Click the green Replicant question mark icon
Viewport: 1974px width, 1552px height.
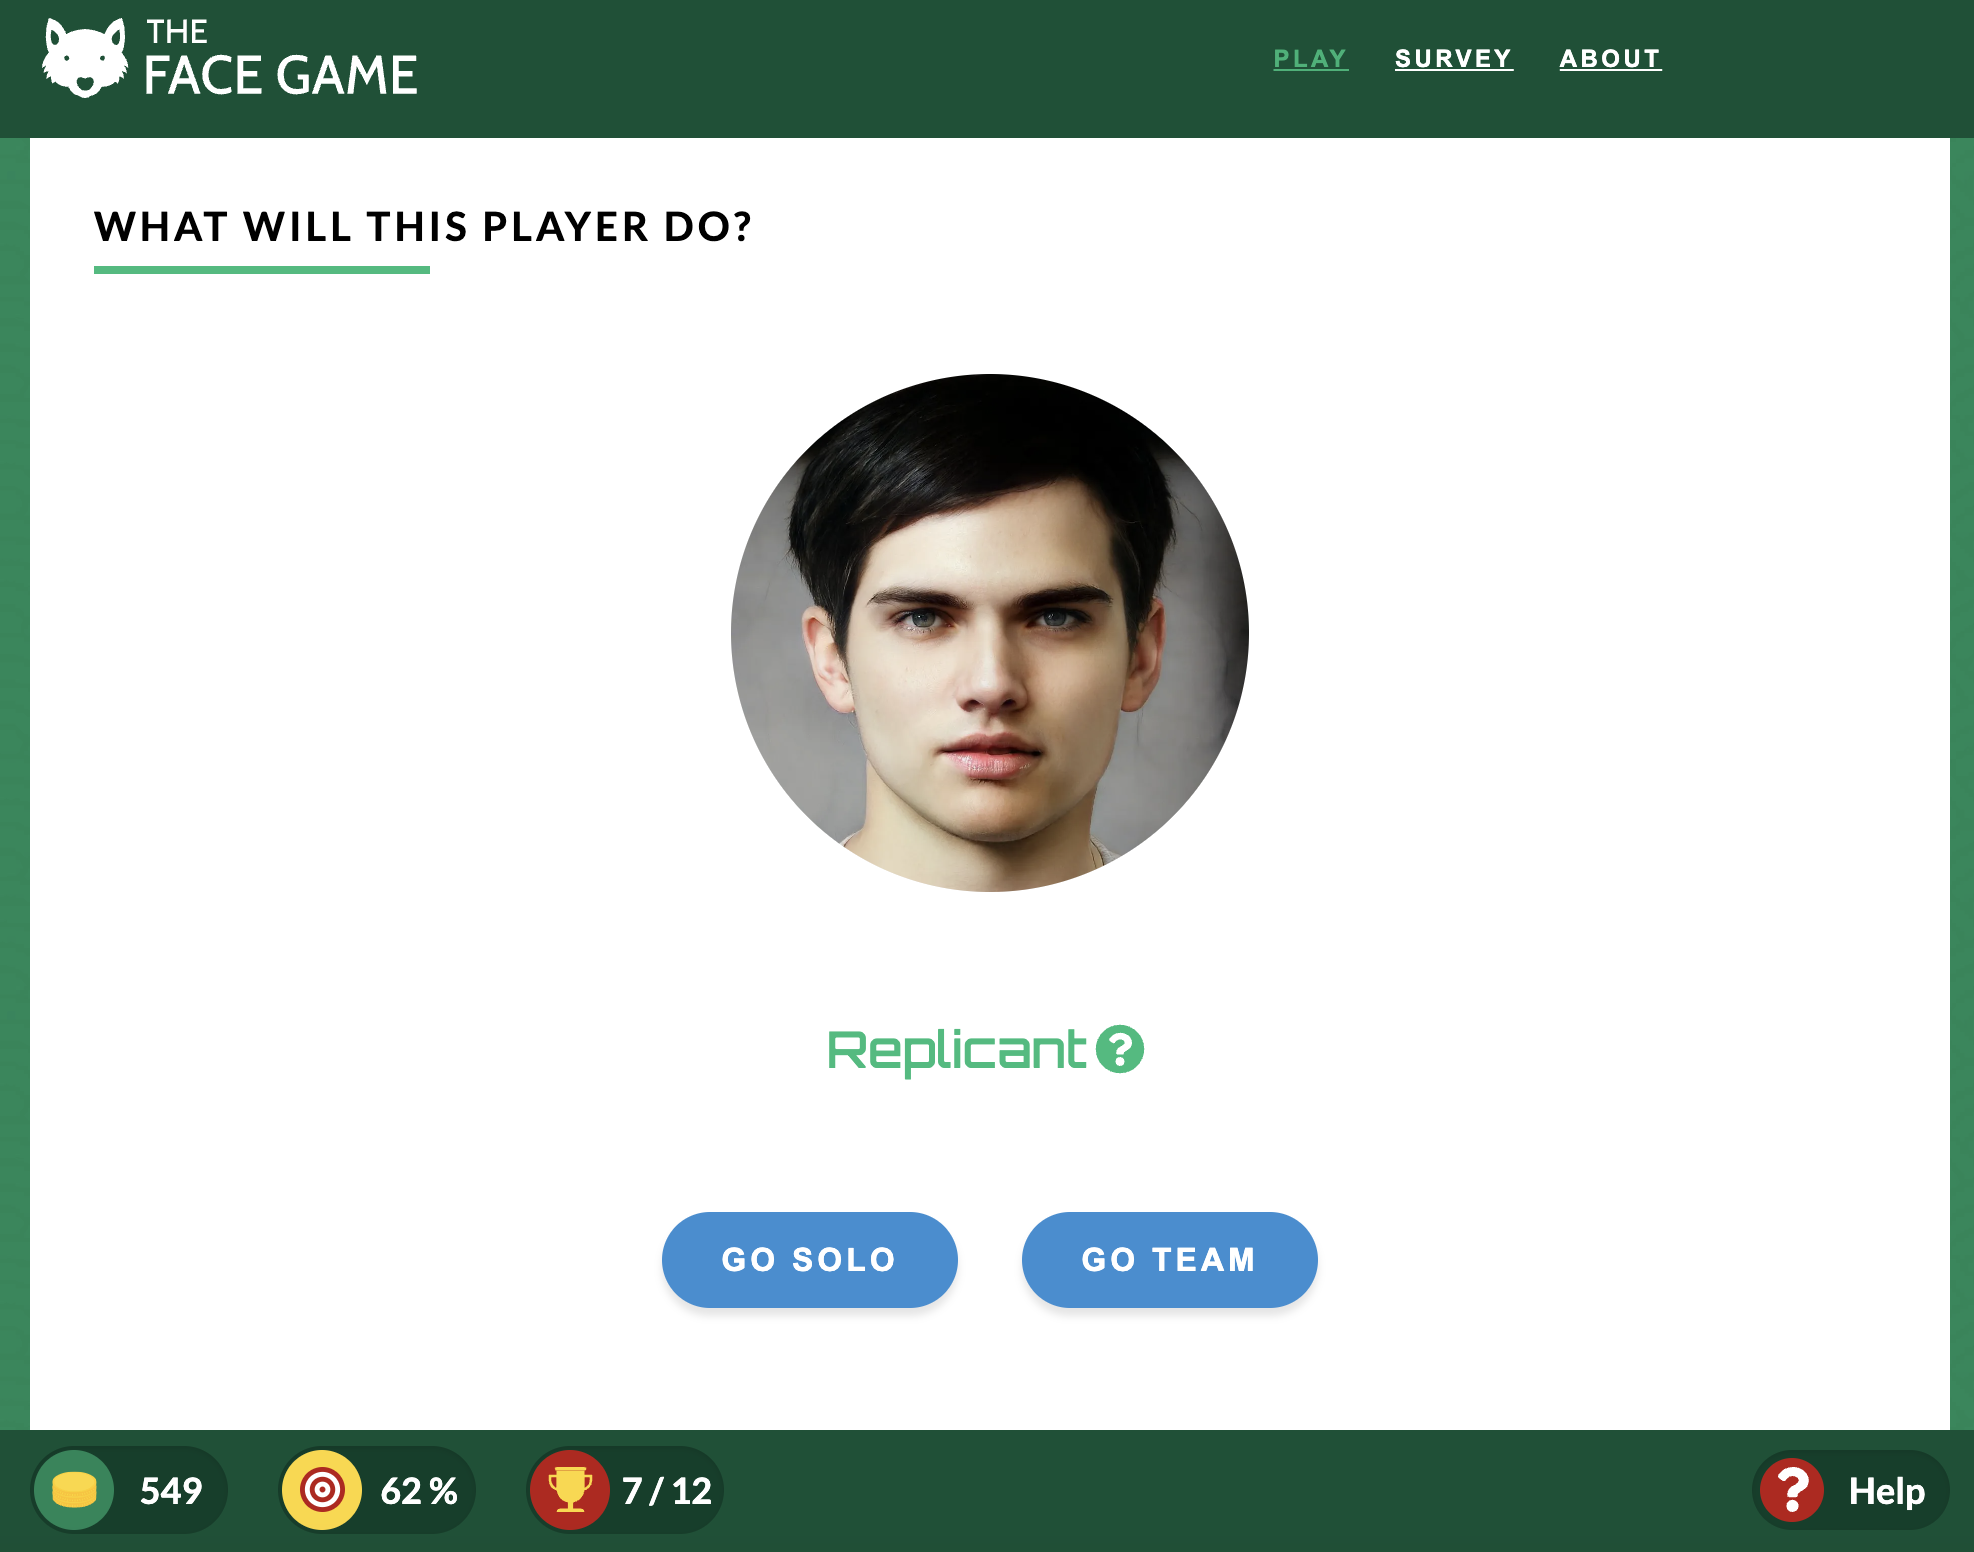1120,1049
